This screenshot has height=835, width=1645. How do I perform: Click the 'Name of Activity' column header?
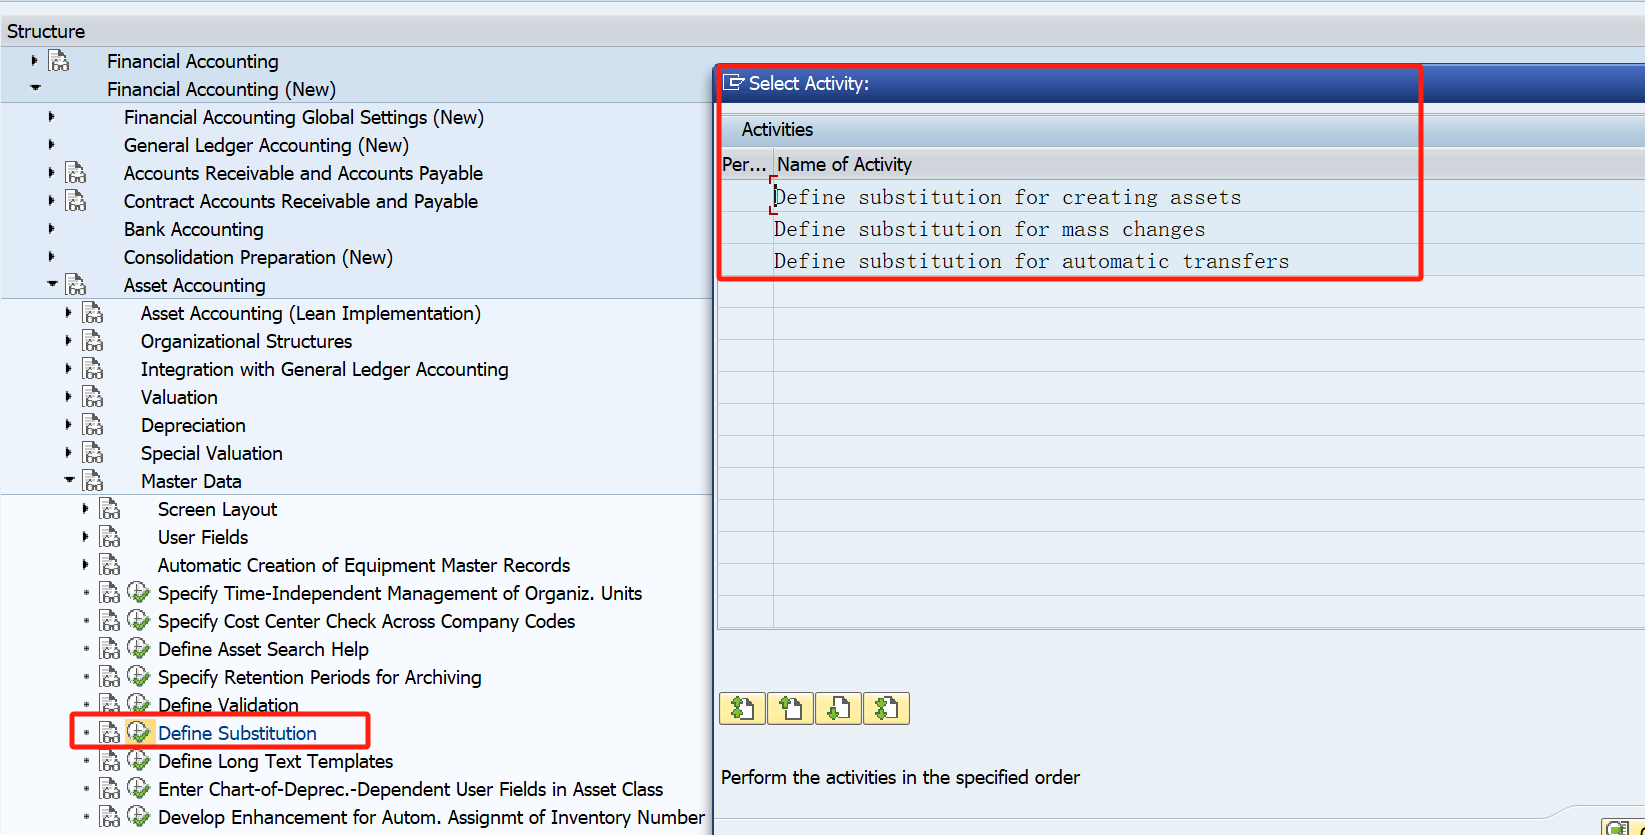845,164
